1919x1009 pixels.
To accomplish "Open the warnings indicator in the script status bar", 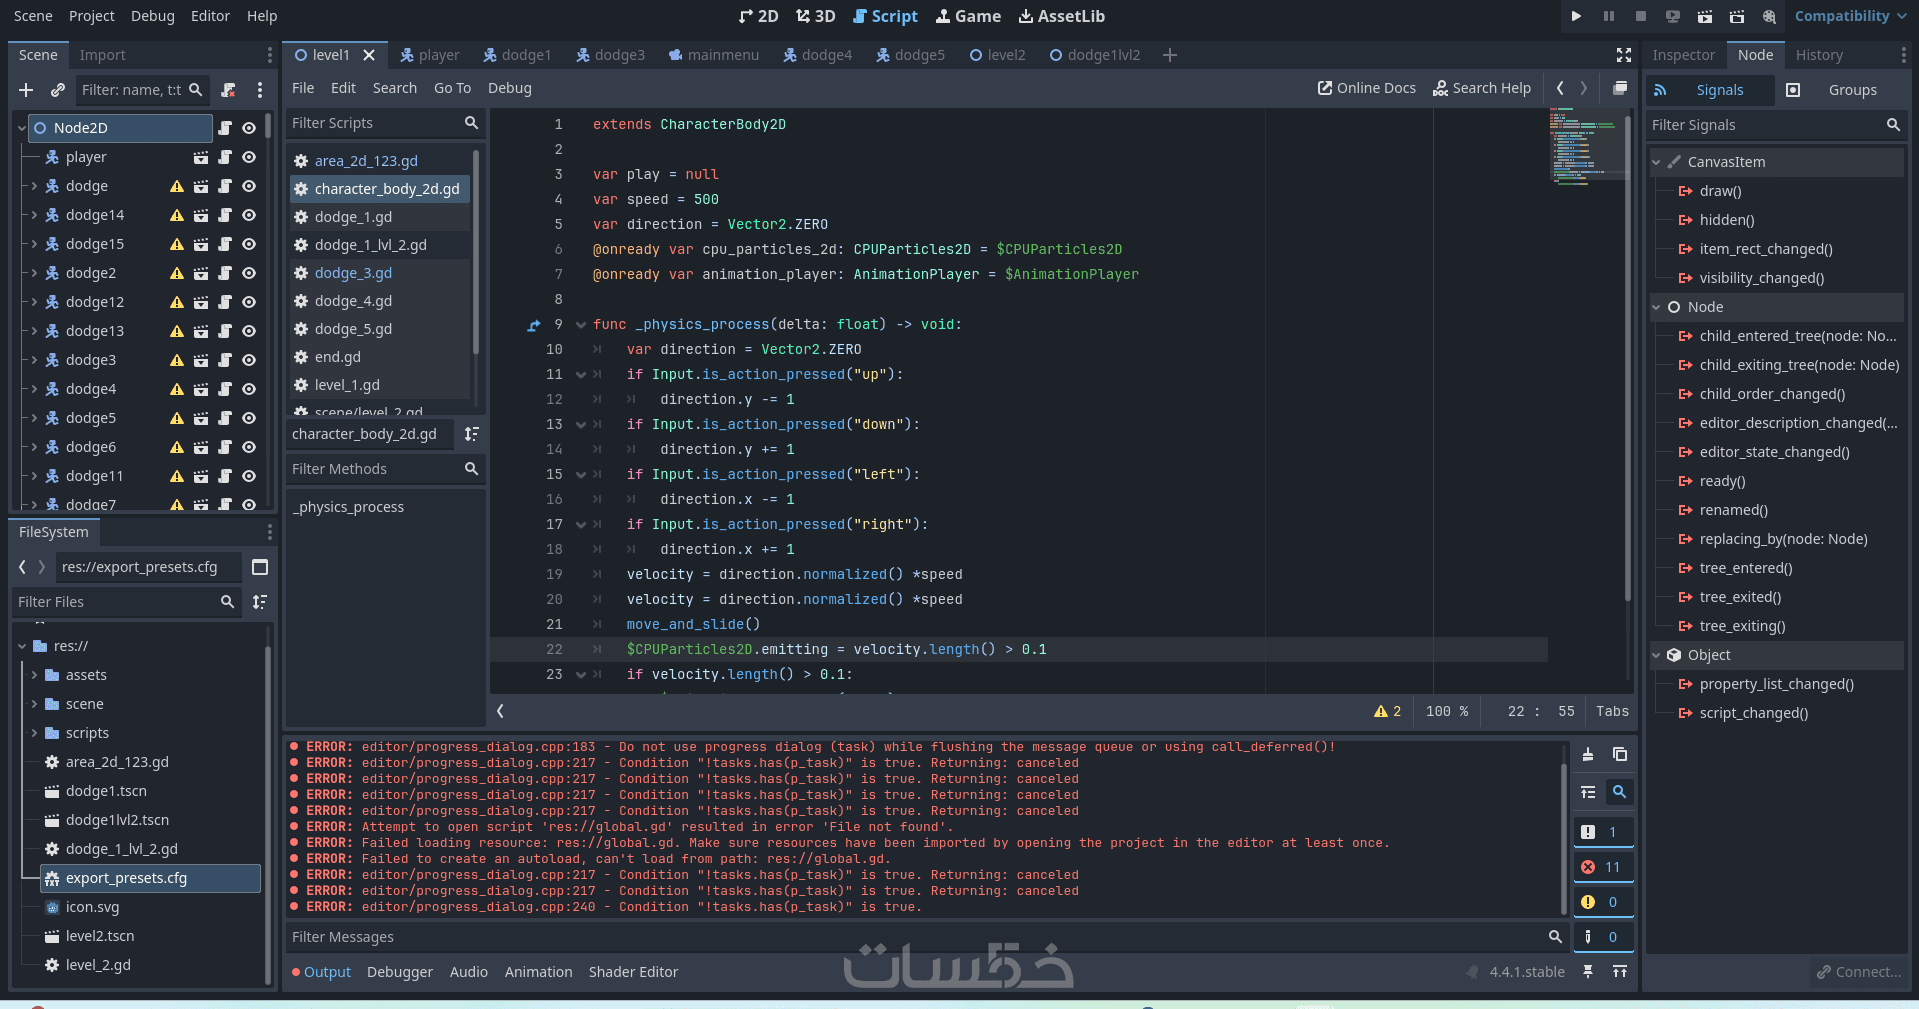I will click(1387, 711).
